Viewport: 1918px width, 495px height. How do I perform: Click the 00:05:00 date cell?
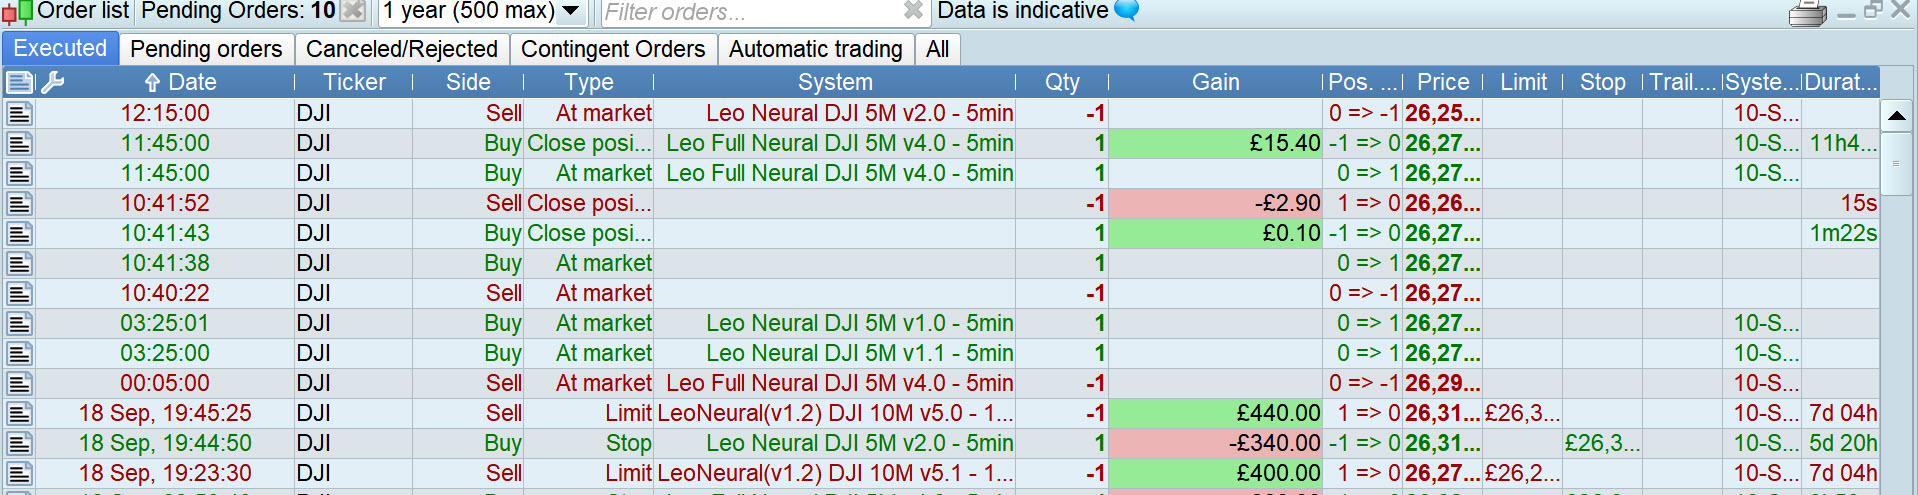[165, 383]
